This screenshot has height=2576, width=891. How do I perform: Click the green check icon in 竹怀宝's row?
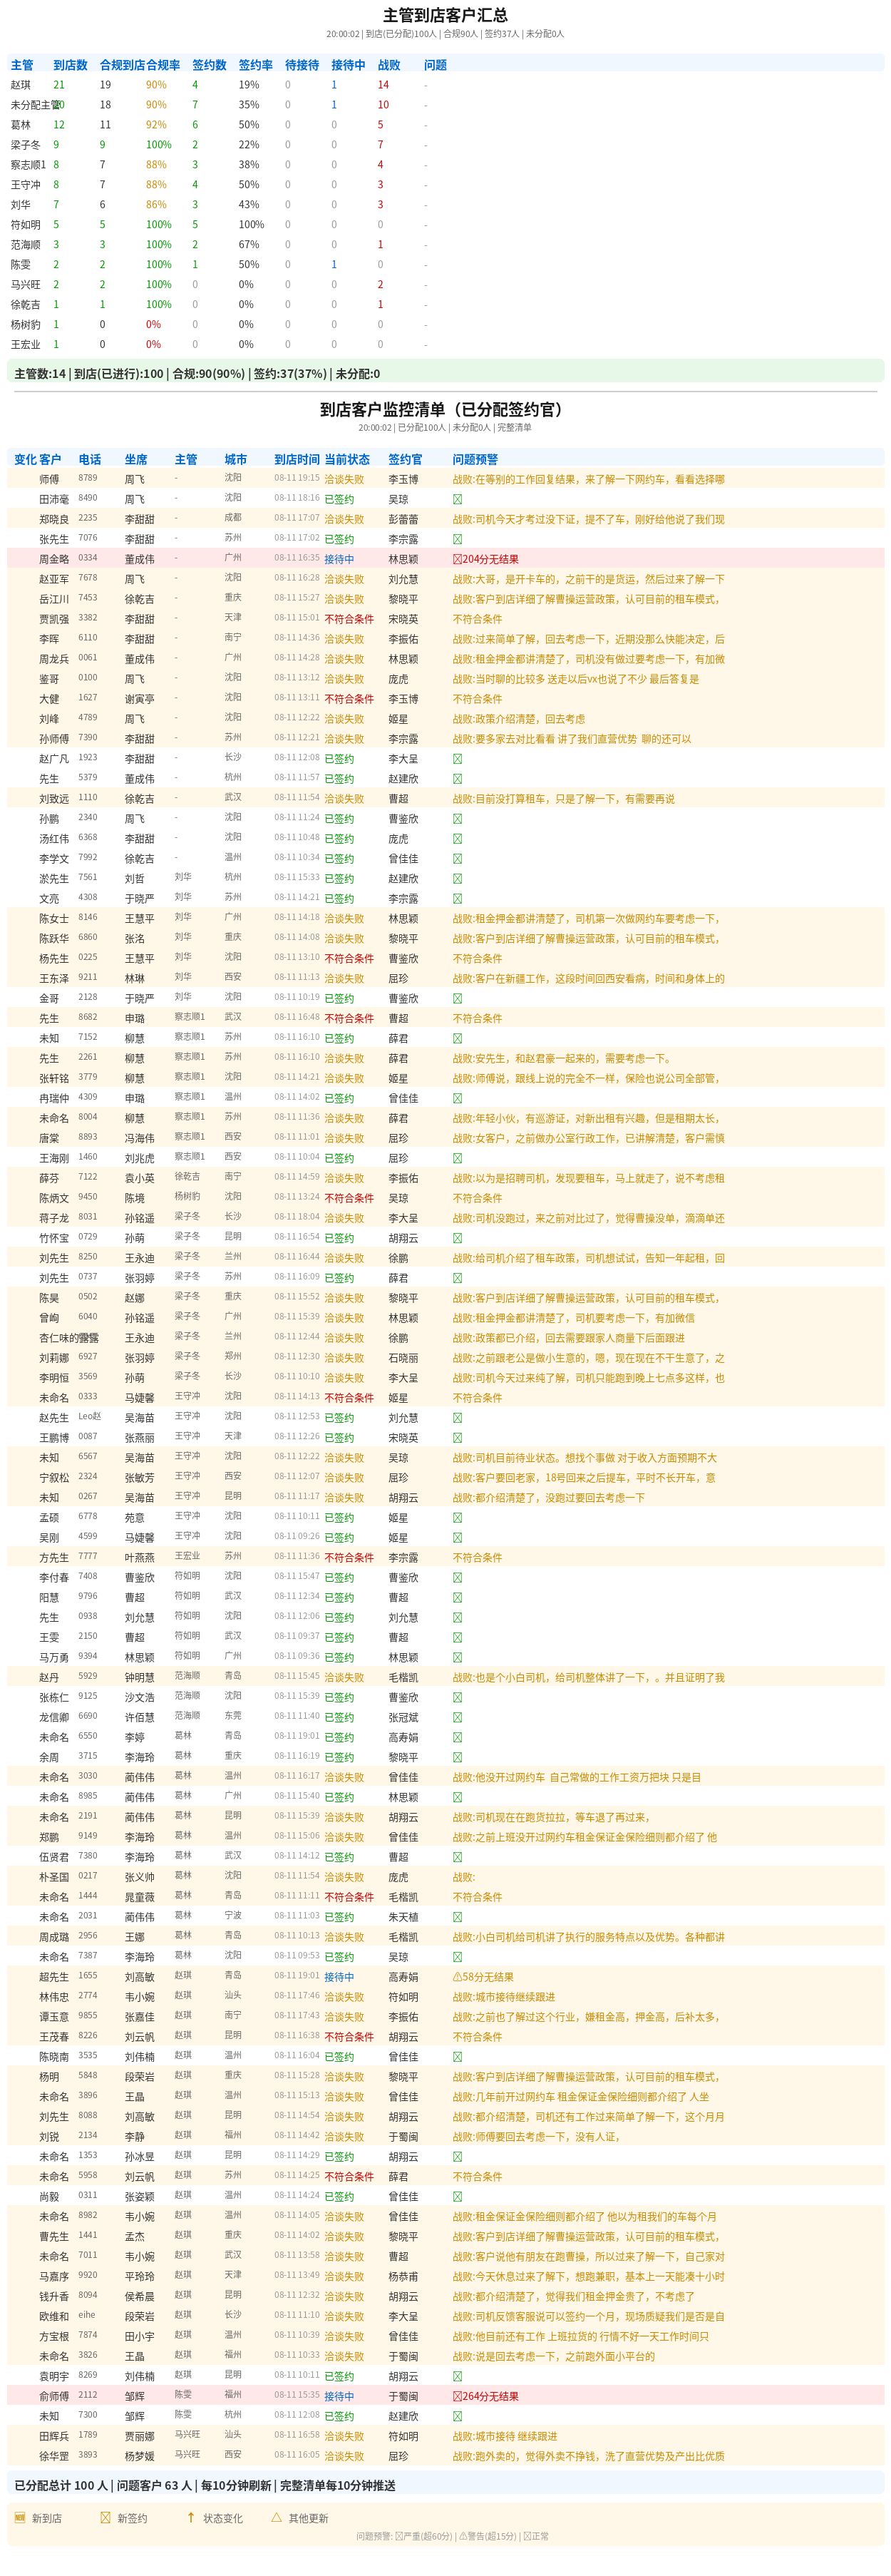(458, 1238)
